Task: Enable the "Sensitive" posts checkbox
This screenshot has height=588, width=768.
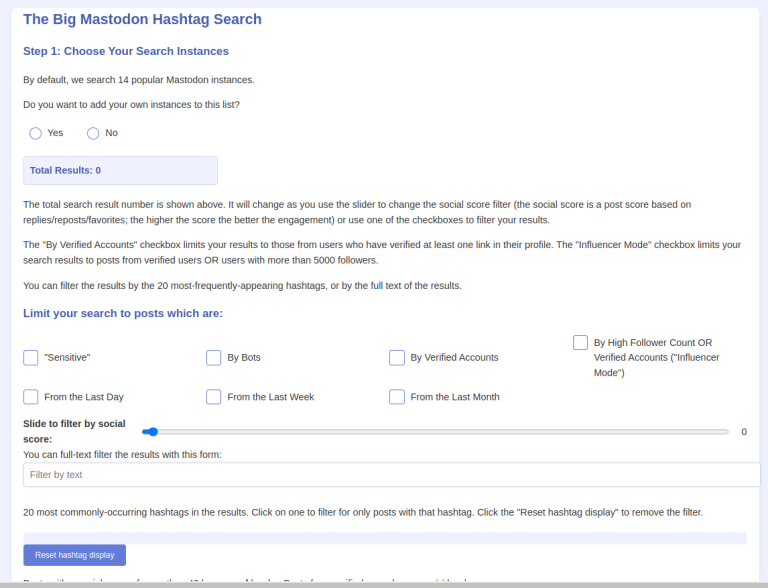Action: tap(31, 358)
